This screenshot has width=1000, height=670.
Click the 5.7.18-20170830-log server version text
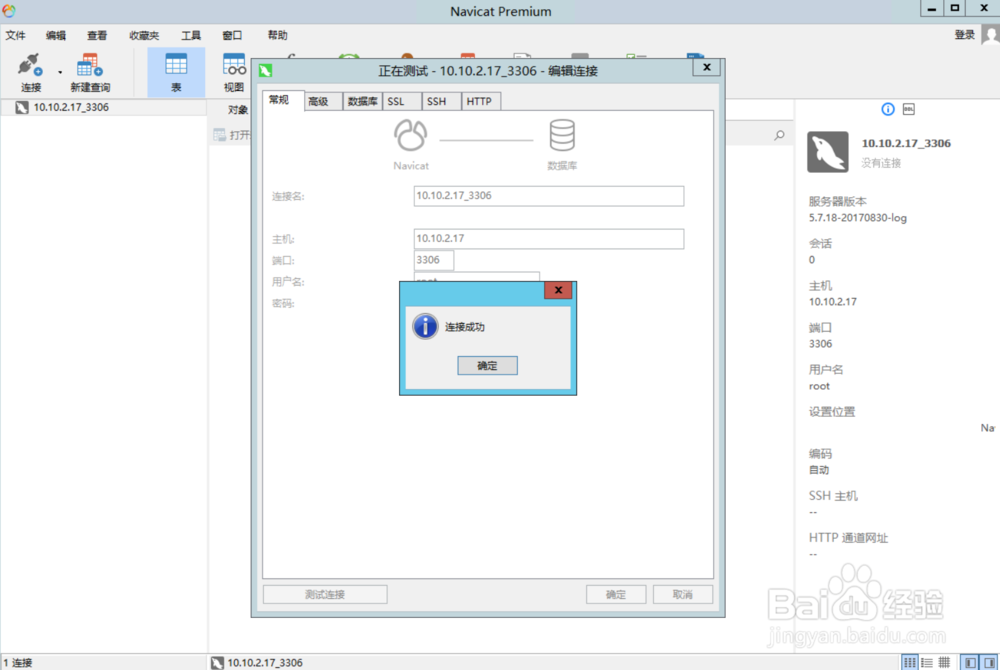tap(858, 218)
